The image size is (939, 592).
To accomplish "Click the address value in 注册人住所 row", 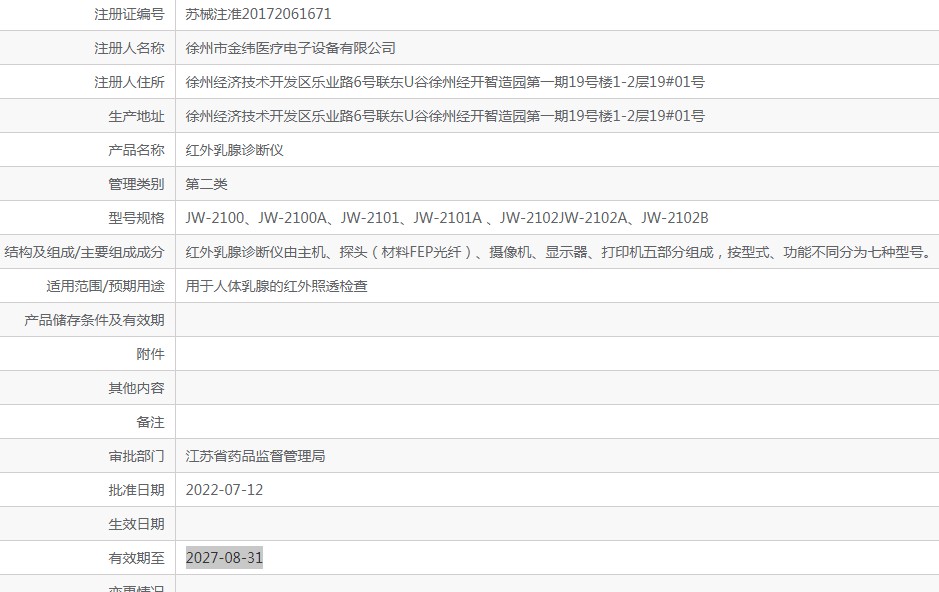I will (445, 82).
